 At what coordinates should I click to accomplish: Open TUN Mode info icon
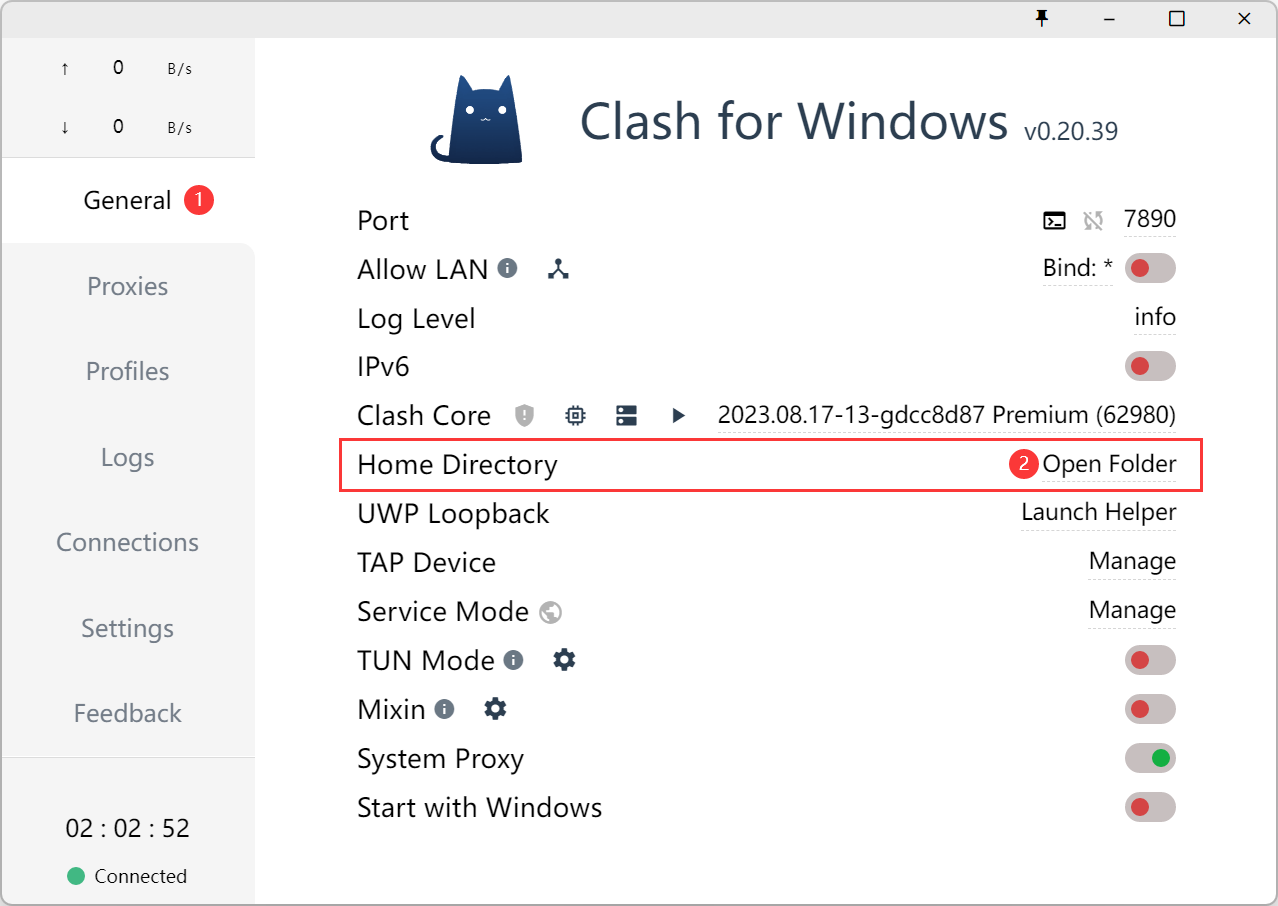pos(514,660)
